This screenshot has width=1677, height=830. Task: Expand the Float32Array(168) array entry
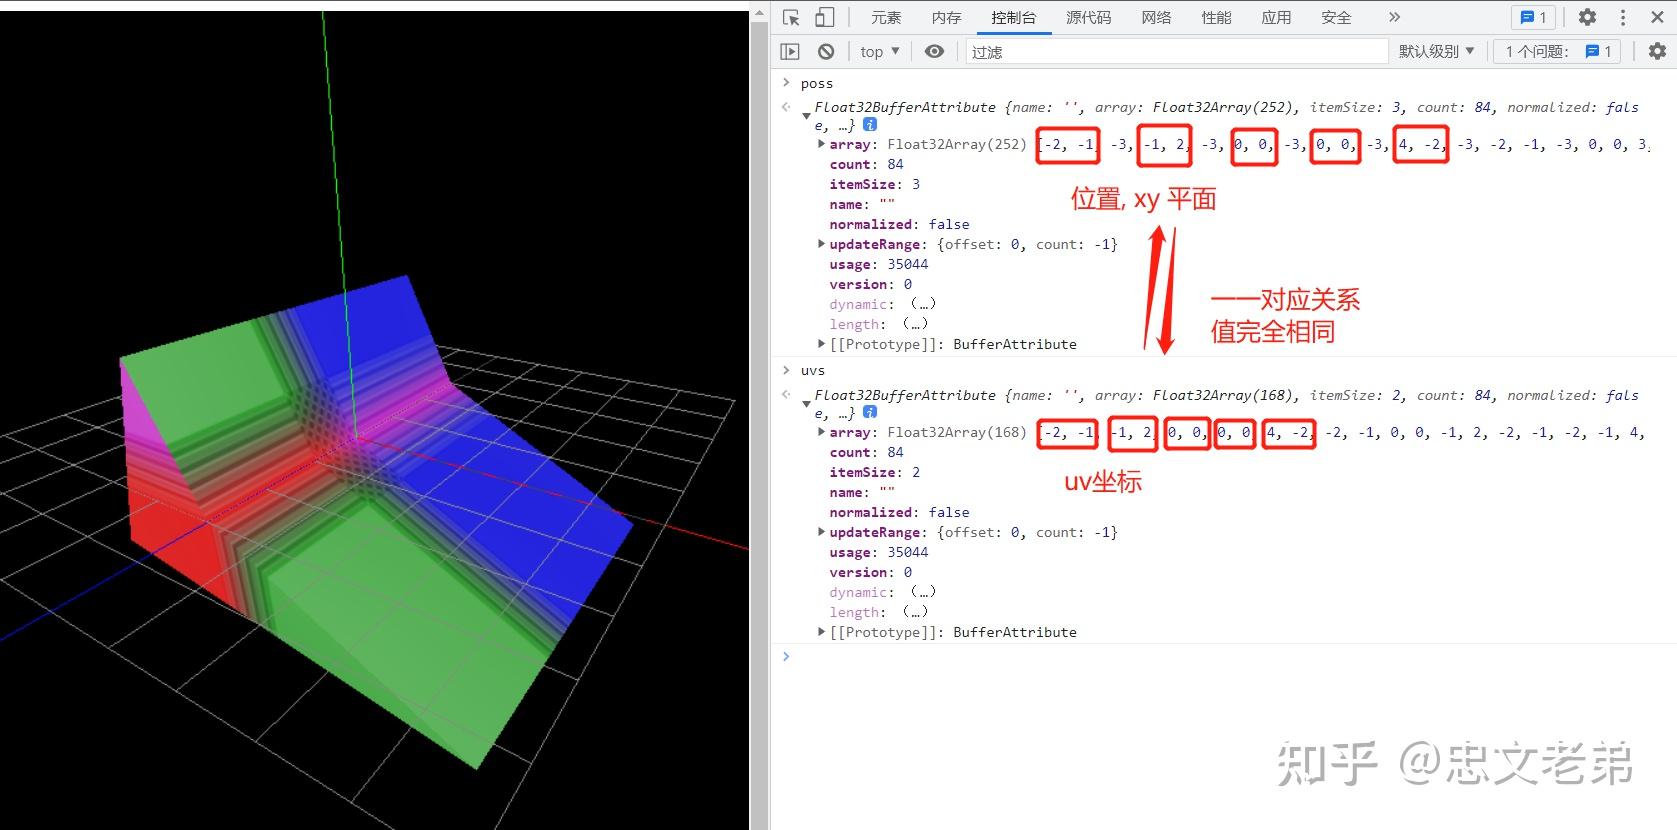point(822,432)
